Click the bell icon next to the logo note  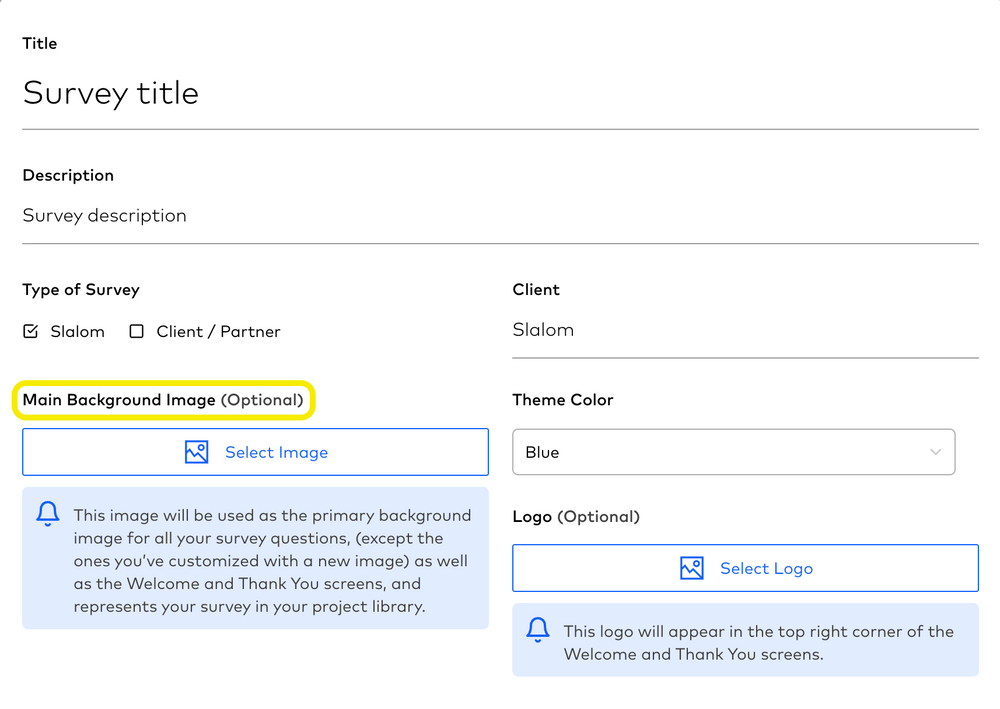(537, 630)
